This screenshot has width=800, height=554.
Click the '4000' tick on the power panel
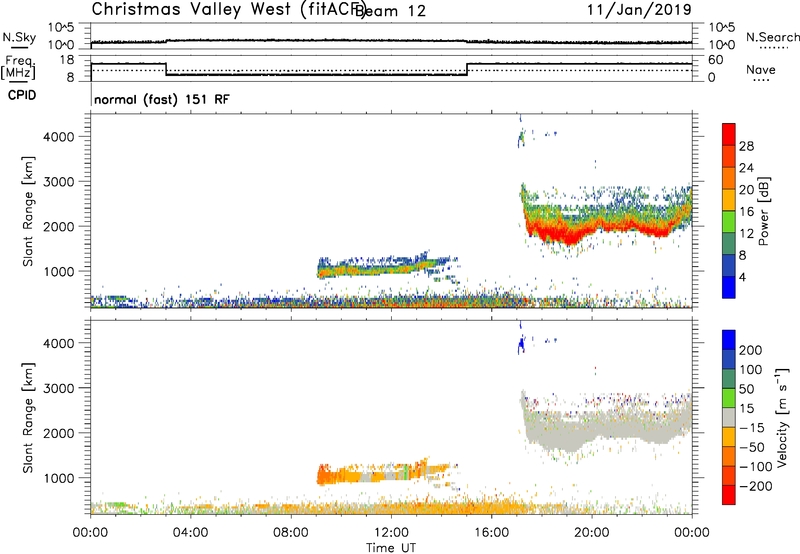(x=59, y=137)
